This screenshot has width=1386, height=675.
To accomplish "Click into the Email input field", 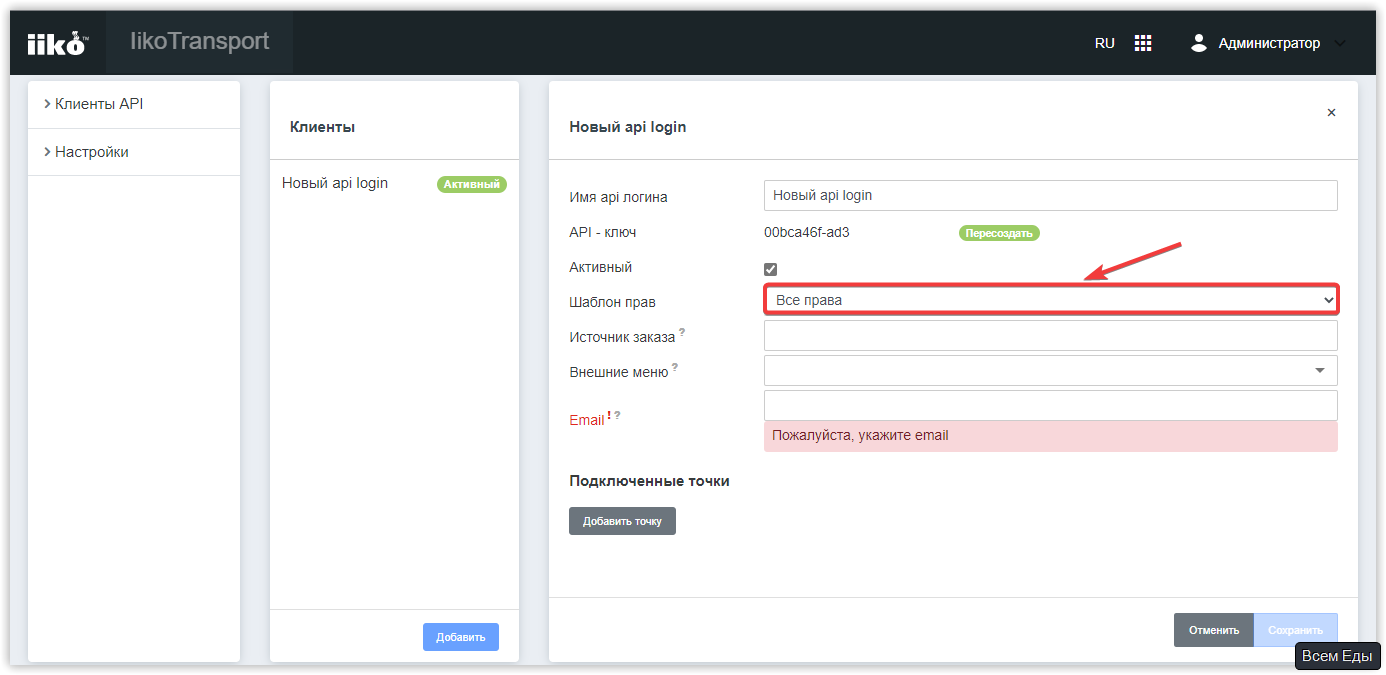I will tap(1050, 405).
